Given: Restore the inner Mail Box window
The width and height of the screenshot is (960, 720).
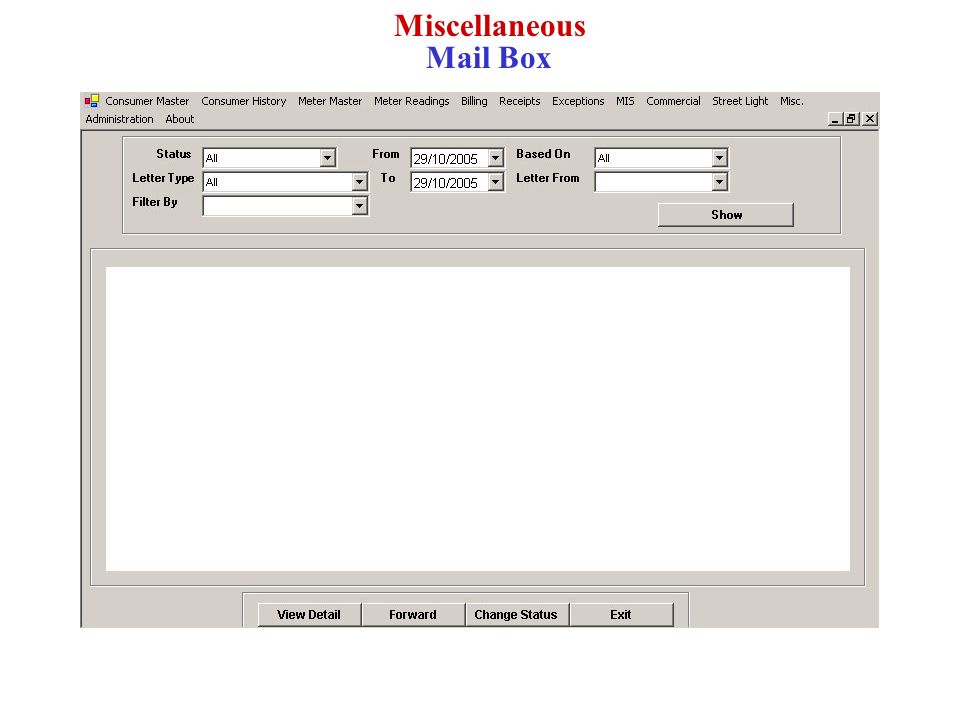Looking at the screenshot, I should click(852, 119).
